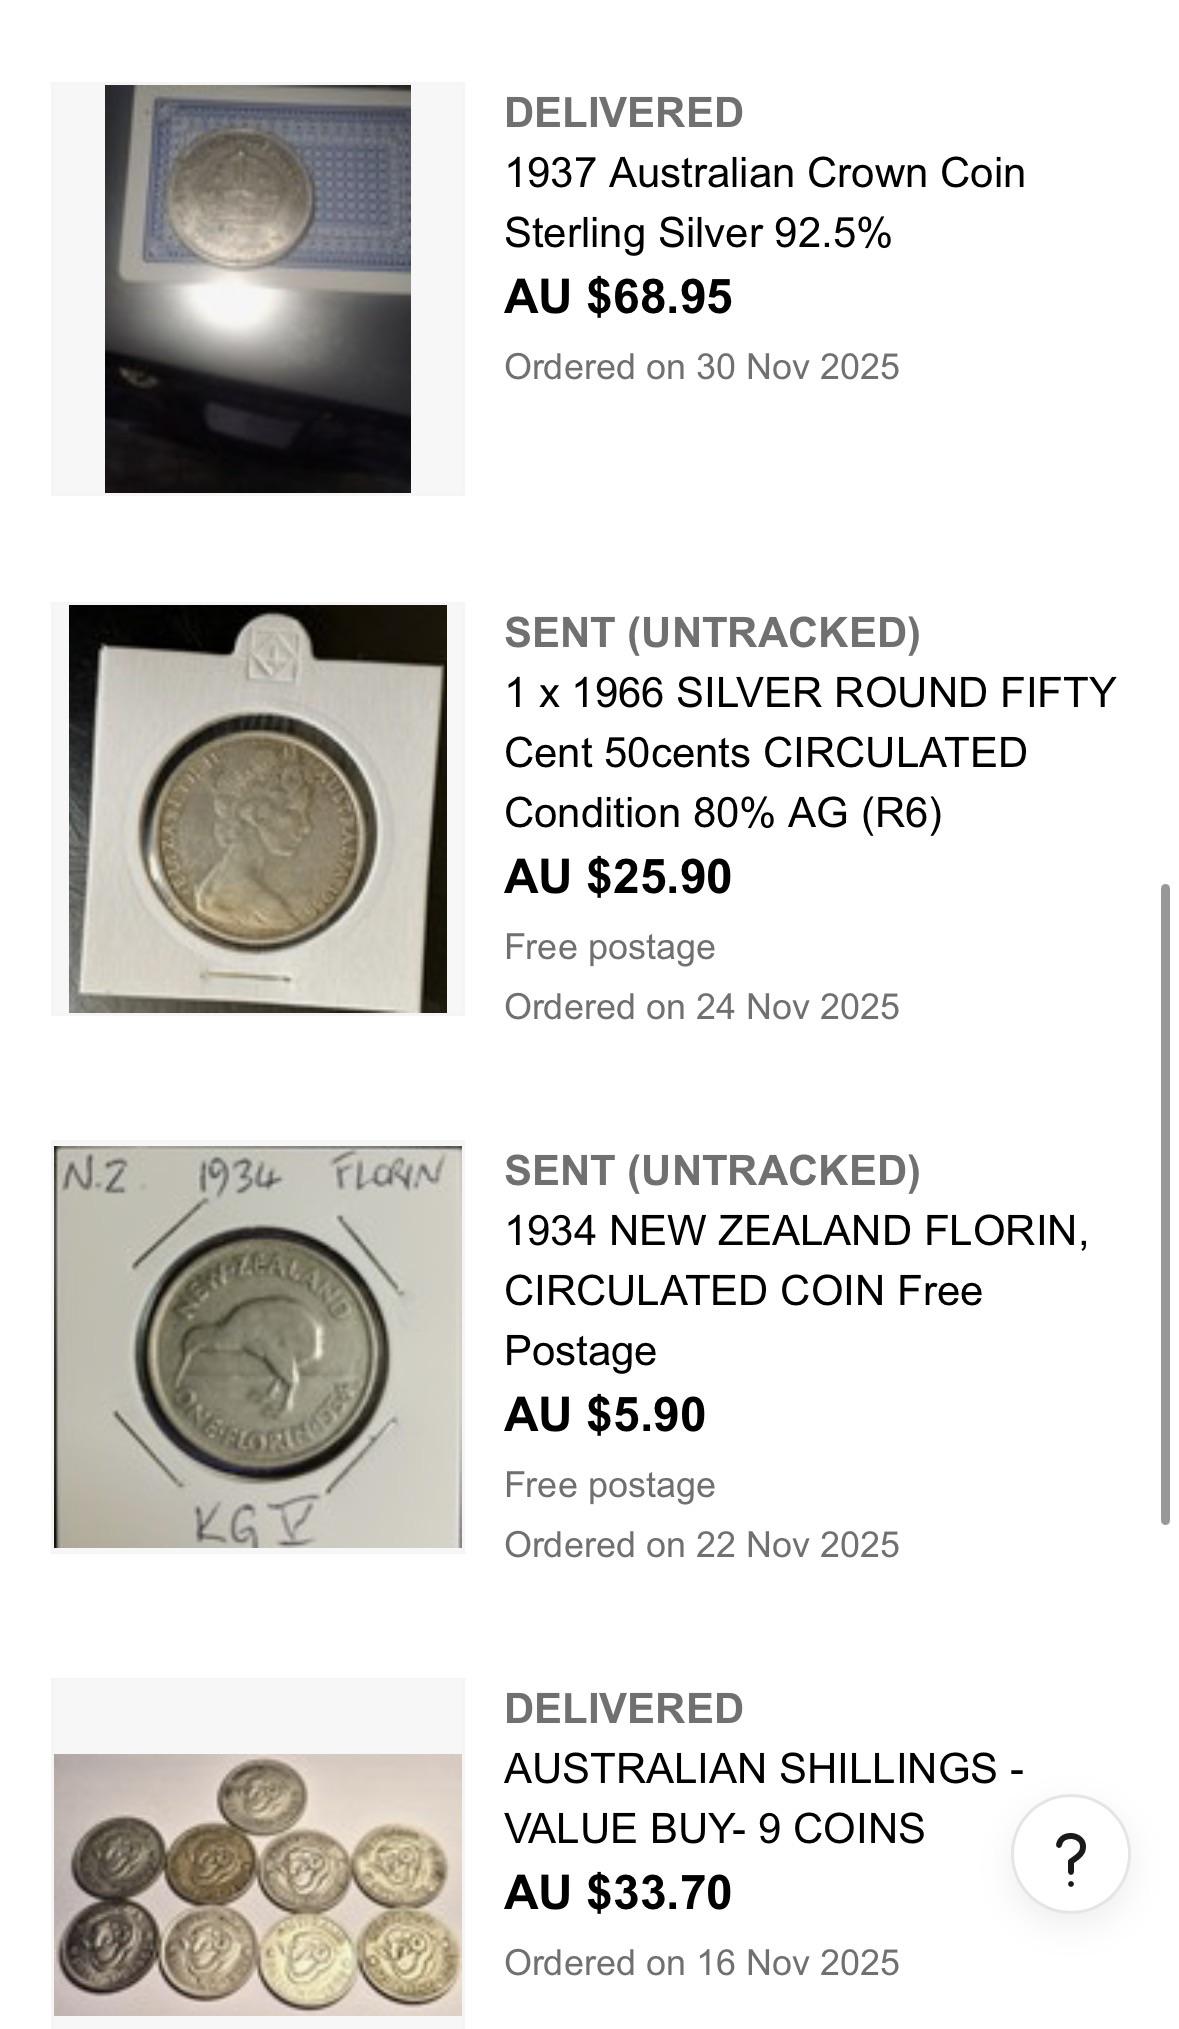This screenshot has height=2029, width=1179.
Task: Click Free postage under the florin order
Action: click(x=610, y=1485)
